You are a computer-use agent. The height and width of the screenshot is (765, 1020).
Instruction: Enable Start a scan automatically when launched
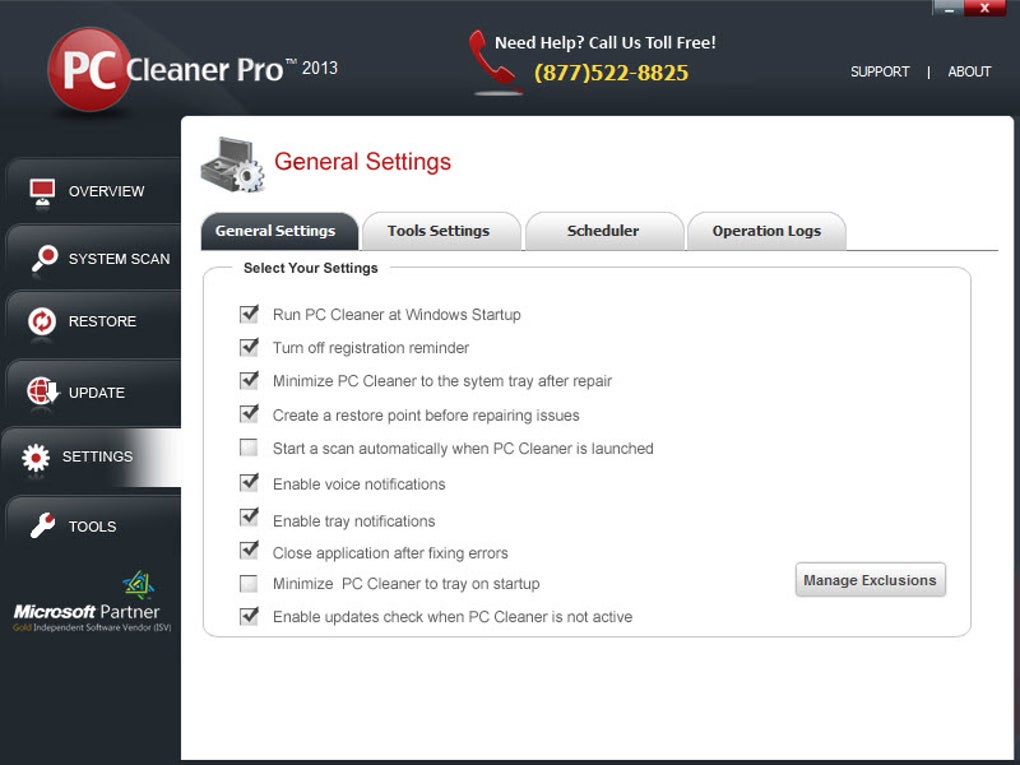pyautogui.click(x=248, y=448)
